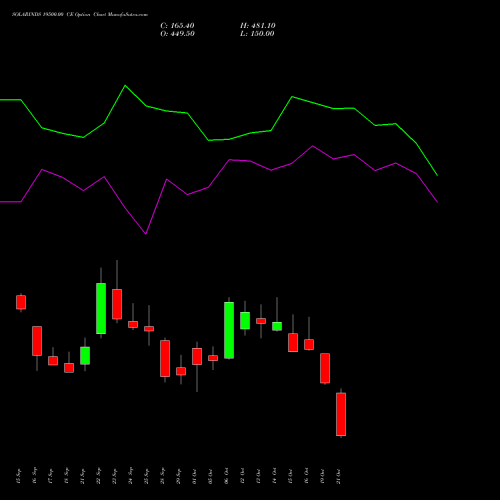Select the 28 Sep date label
The image size is (500, 500).
pos(162,476)
